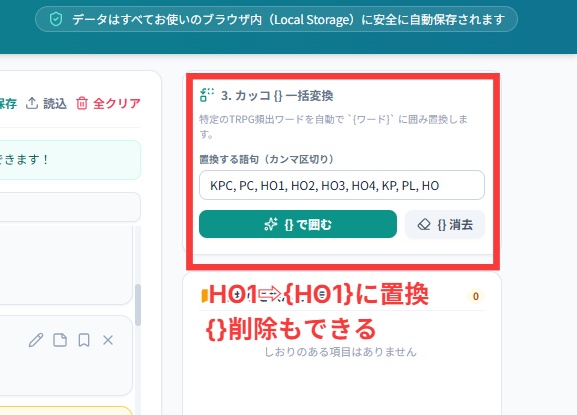
Task: Click the copy document icon beside the pencil
Action: click(x=60, y=340)
